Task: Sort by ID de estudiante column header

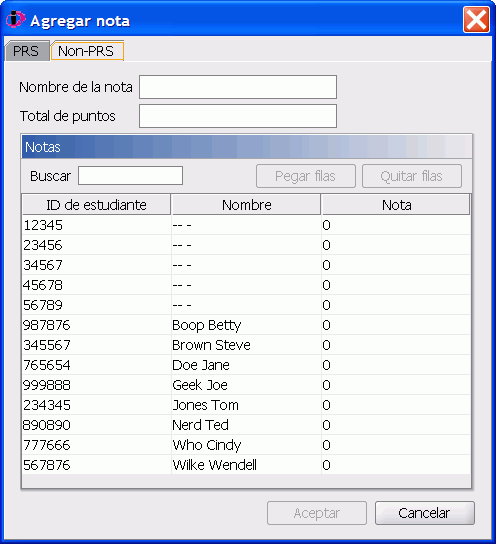Action: pos(96,205)
